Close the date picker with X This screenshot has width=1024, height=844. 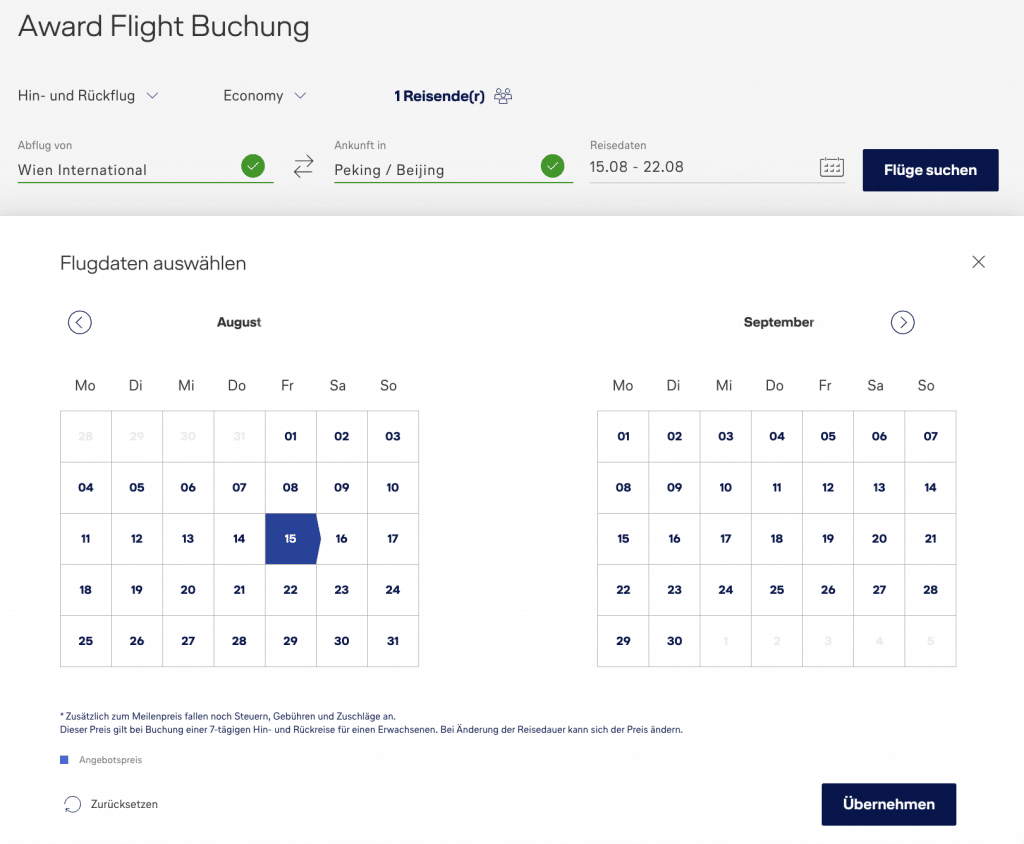tap(978, 262)
